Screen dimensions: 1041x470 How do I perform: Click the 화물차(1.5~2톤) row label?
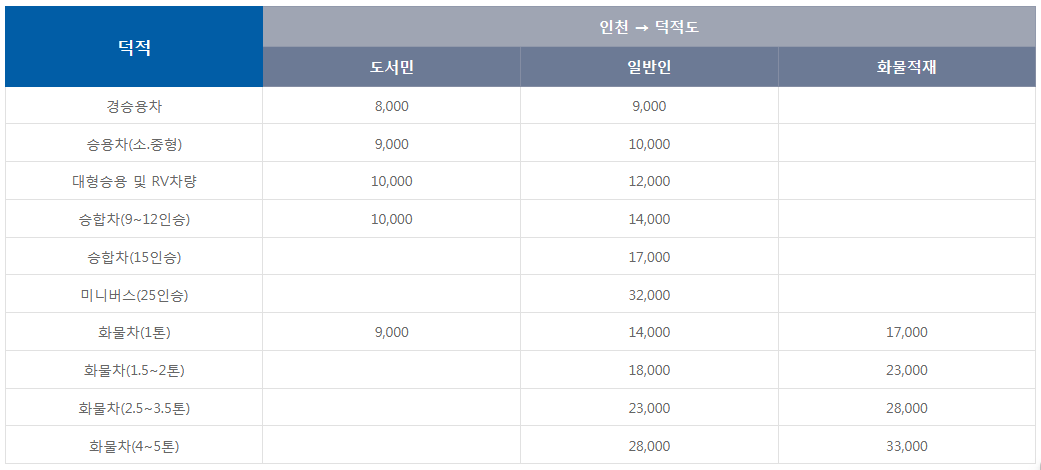click(x=134, y=370)
